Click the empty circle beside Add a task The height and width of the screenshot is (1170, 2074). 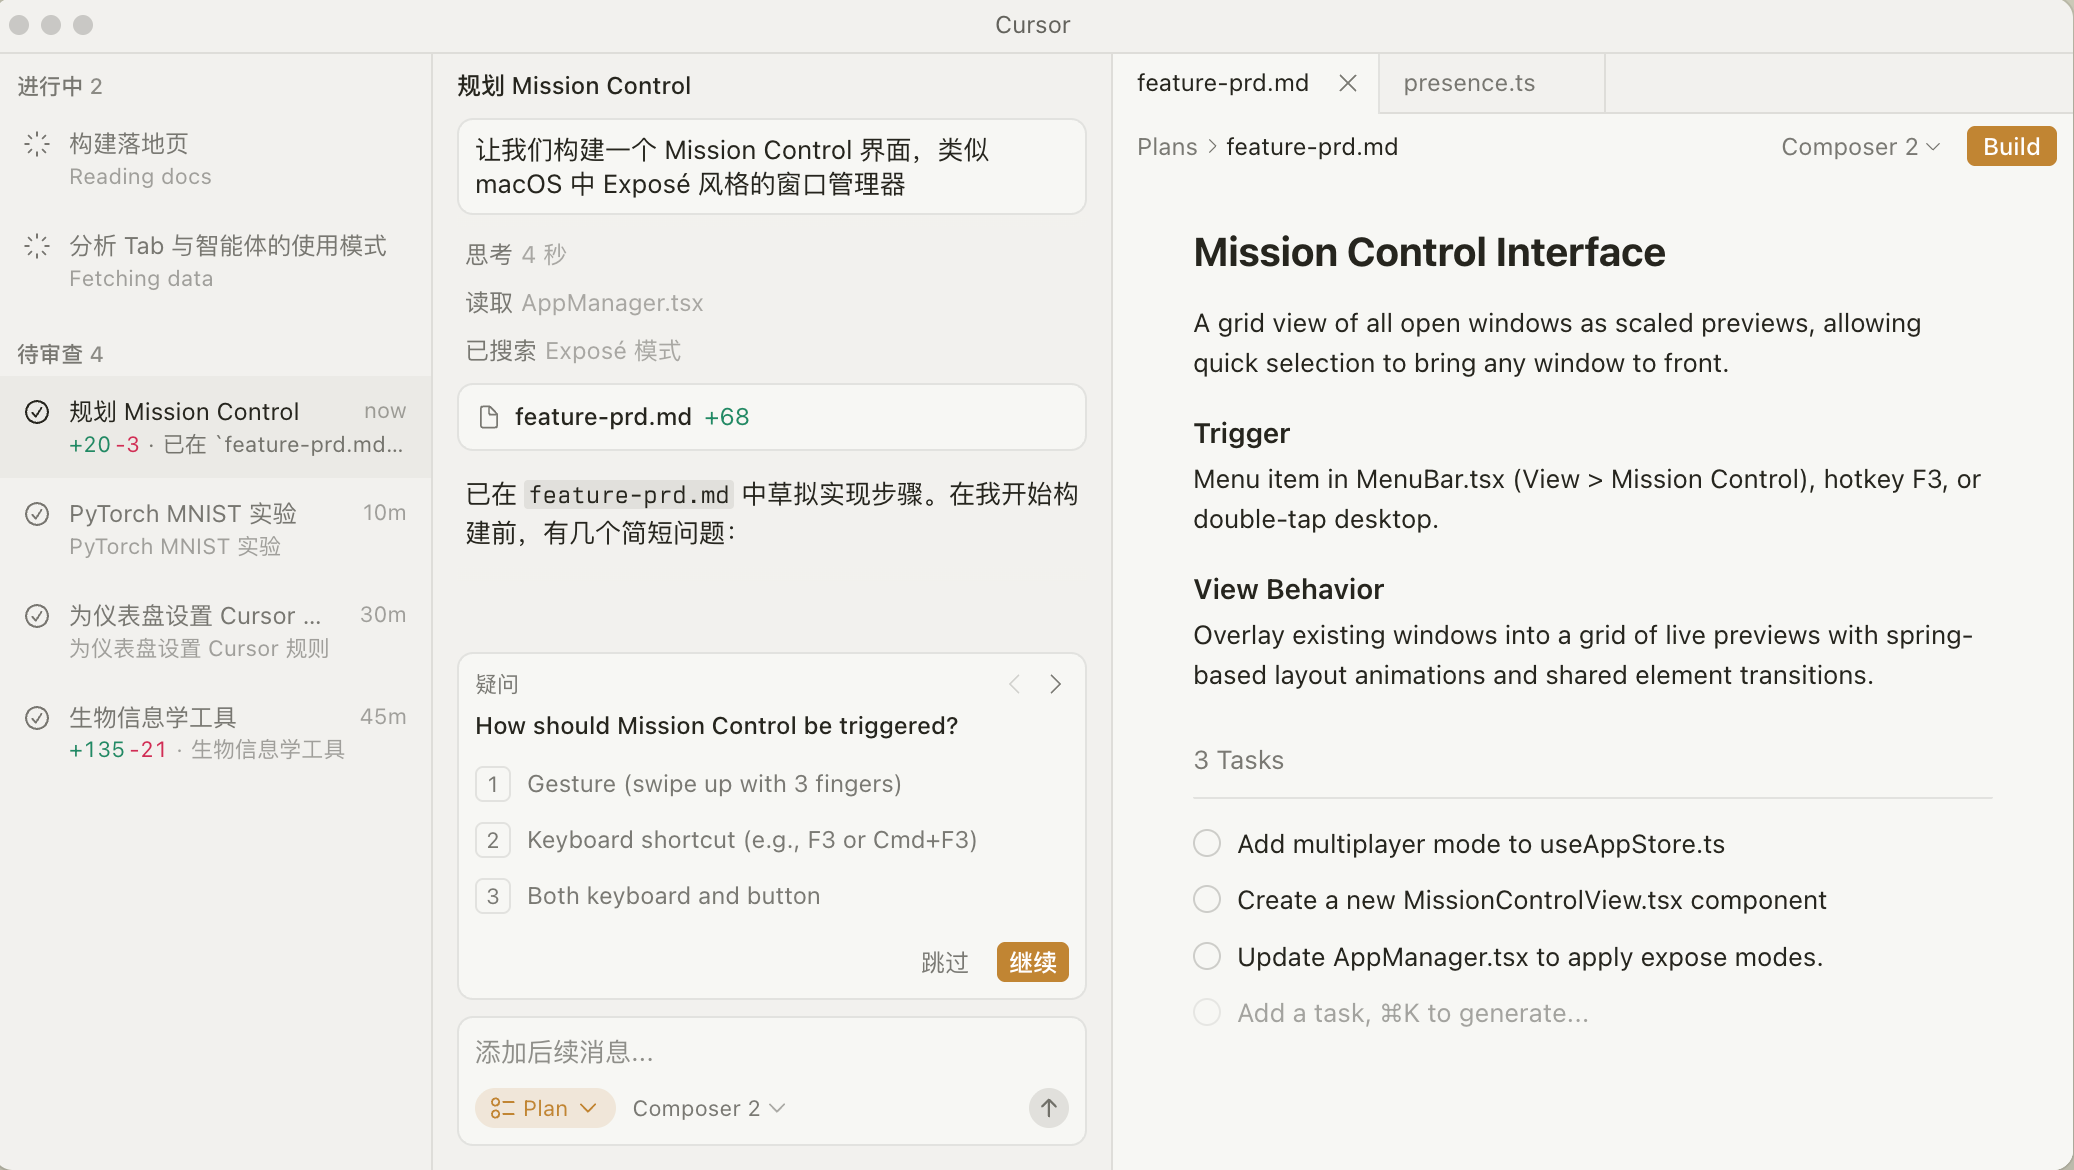click(x=1207, y=1012)
